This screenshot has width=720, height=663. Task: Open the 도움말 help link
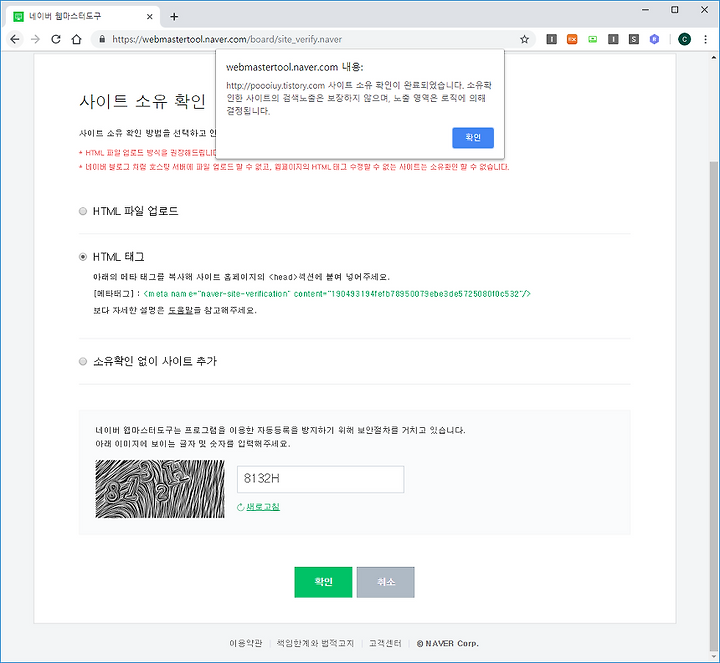click(x=180, y=310)
